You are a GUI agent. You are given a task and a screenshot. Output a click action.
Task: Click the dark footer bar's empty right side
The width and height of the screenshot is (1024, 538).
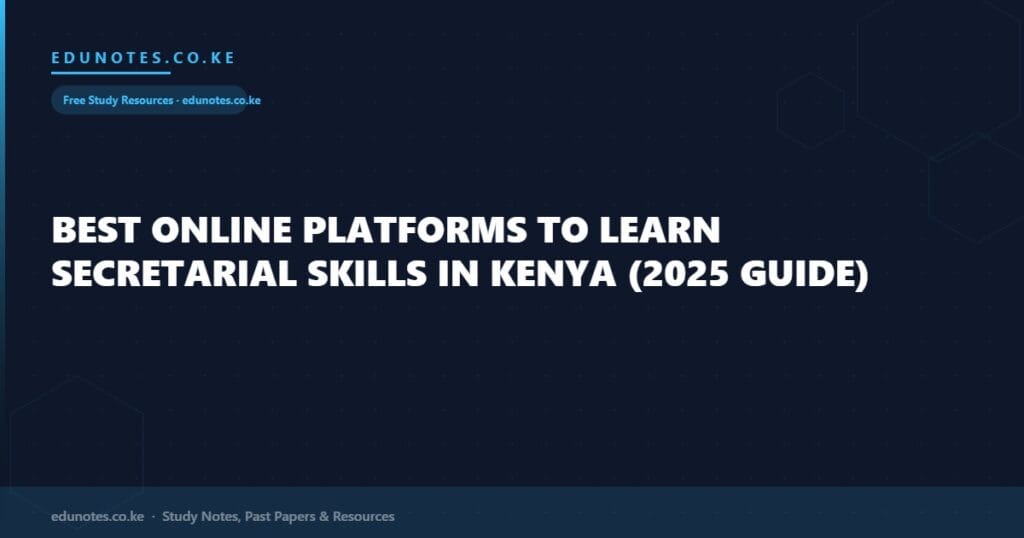pyautogui.click(x=750, y=513)
